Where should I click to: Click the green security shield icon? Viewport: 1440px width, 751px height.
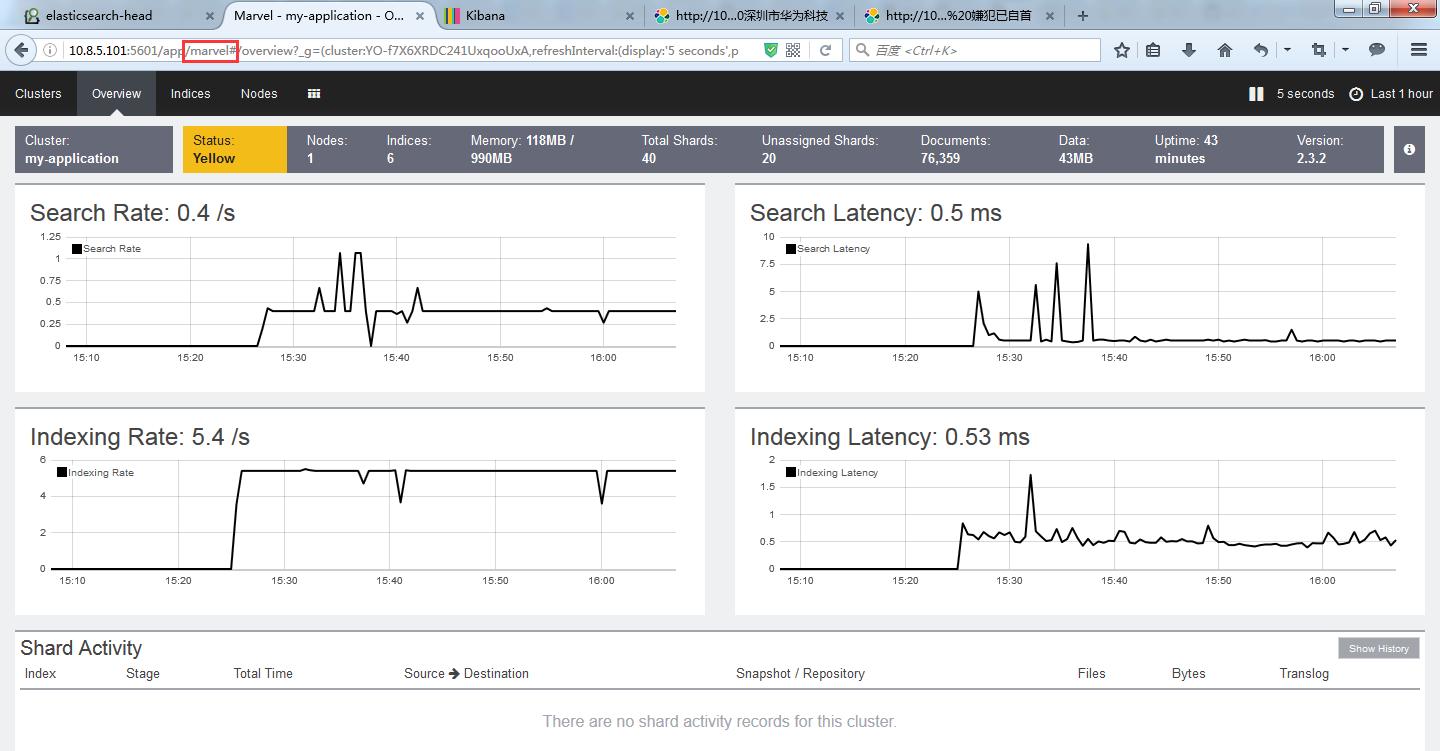pyautogui.click(x=770, y=50)
